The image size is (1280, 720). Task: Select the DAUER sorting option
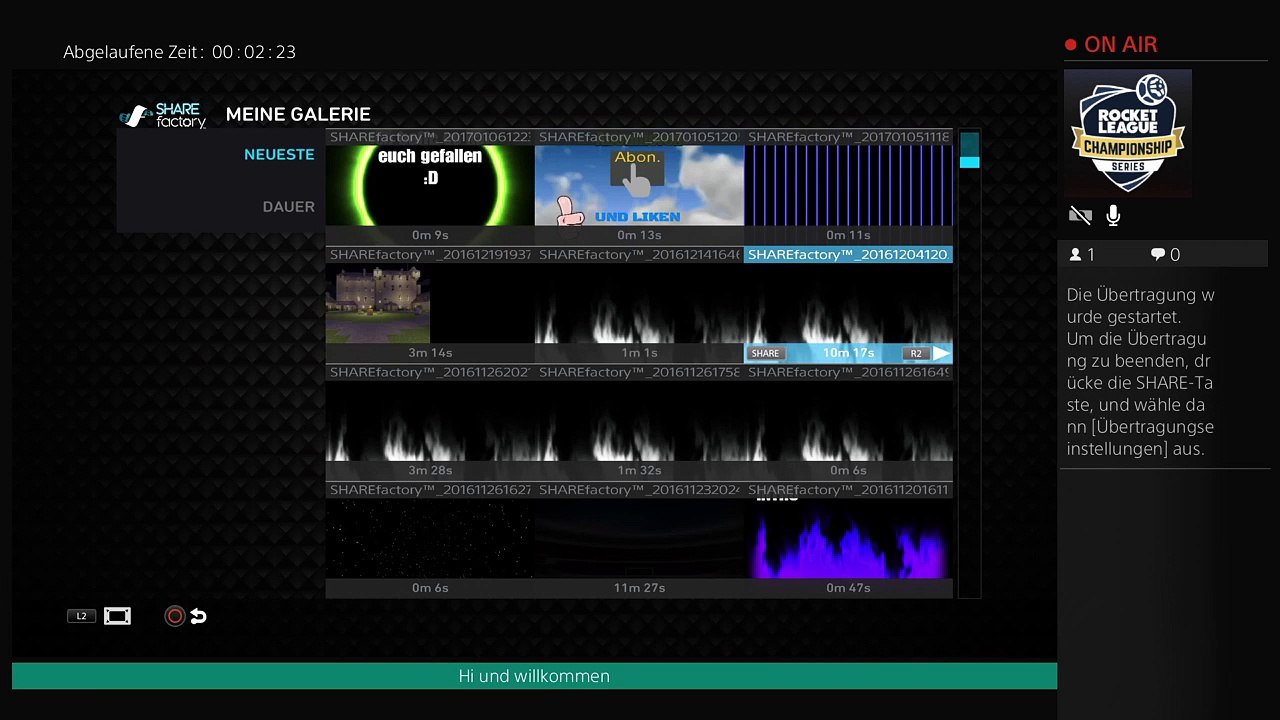pyautogui.click(x=289, y=207)
